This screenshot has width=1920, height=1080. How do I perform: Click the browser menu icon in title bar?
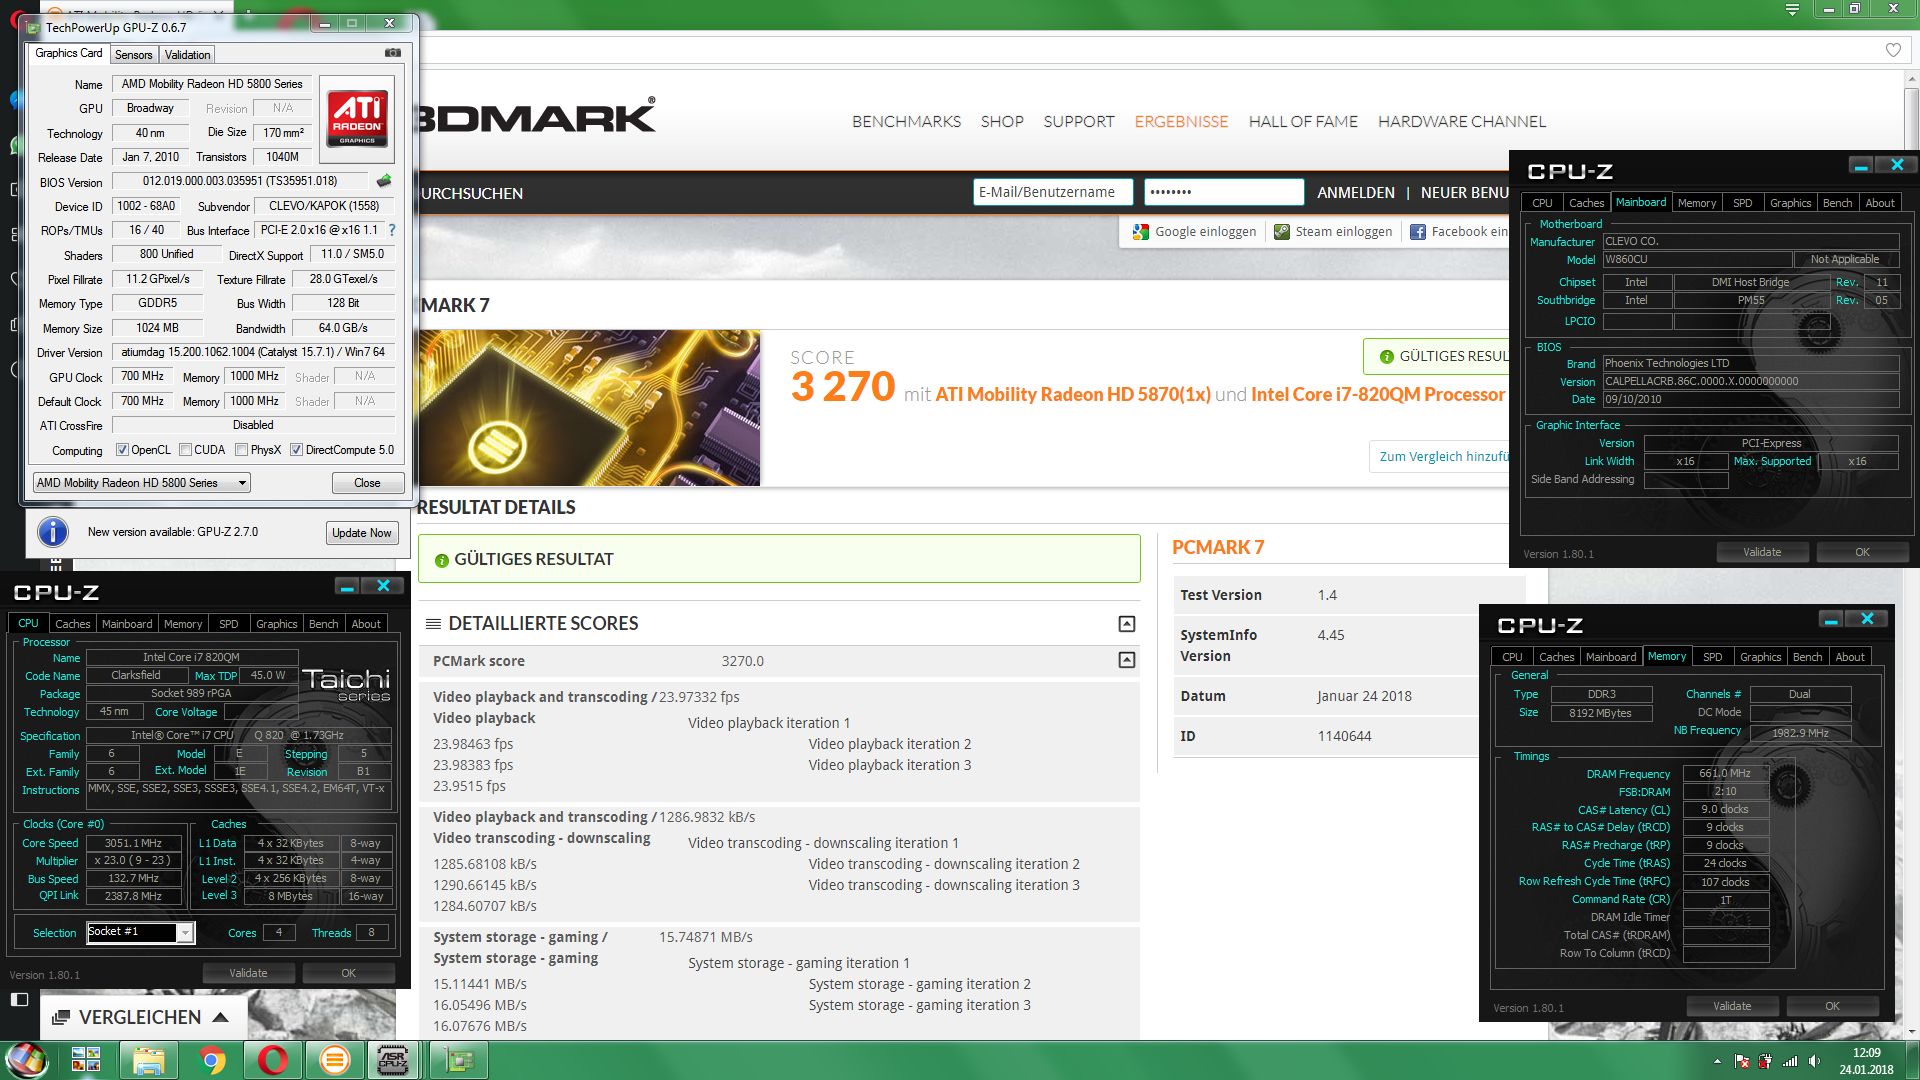pyautogui.click(x=1792, y=9)
